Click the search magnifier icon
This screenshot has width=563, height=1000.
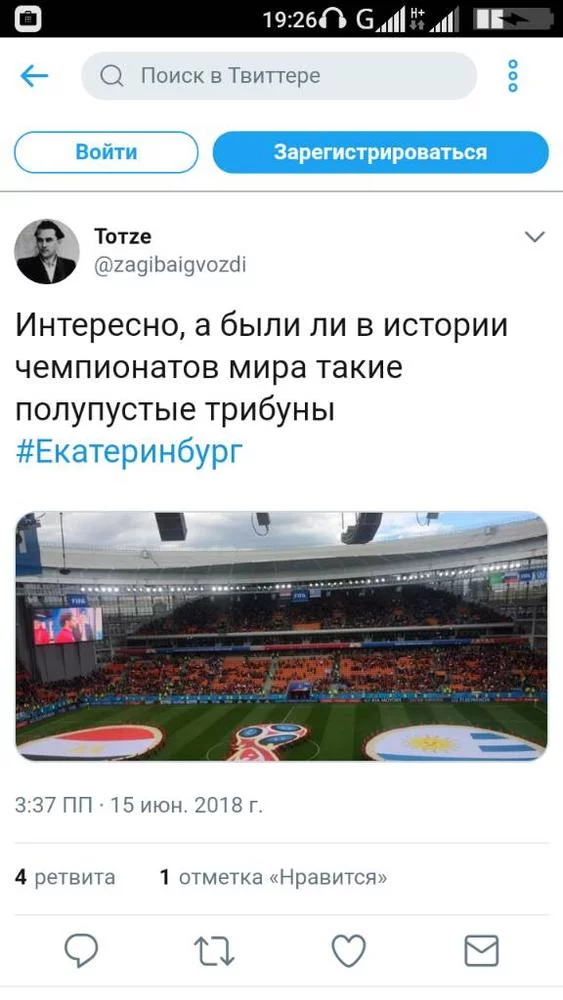[112, 77]
